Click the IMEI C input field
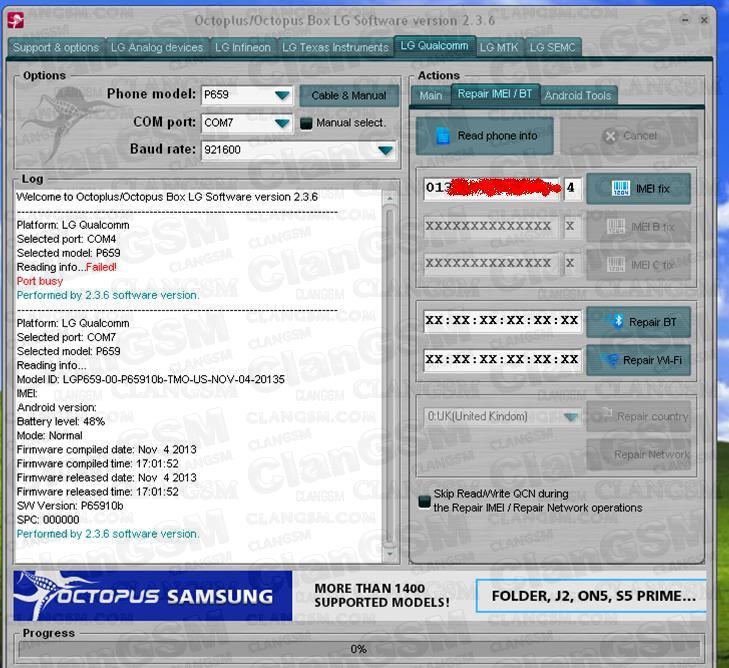 click(491, 264)
